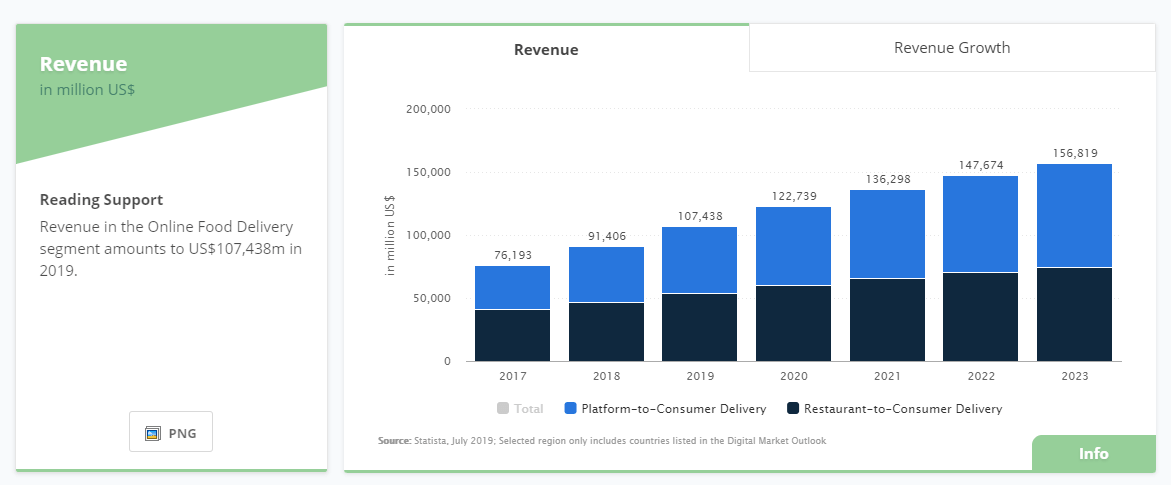
Task: Click the 147,674 value label
Action: [981, 164]
